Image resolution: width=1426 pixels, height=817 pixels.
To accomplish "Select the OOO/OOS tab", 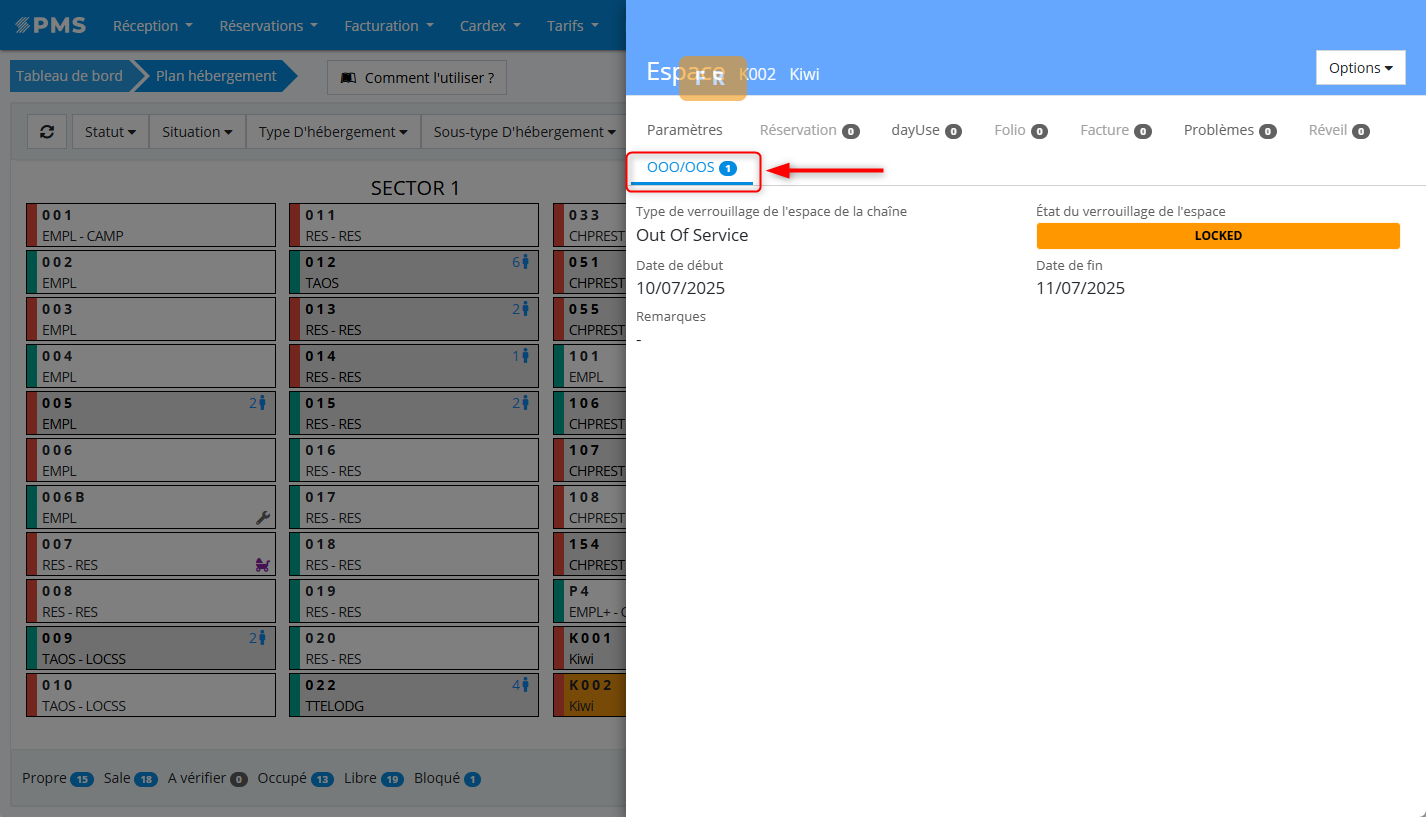I will point(691,168).
